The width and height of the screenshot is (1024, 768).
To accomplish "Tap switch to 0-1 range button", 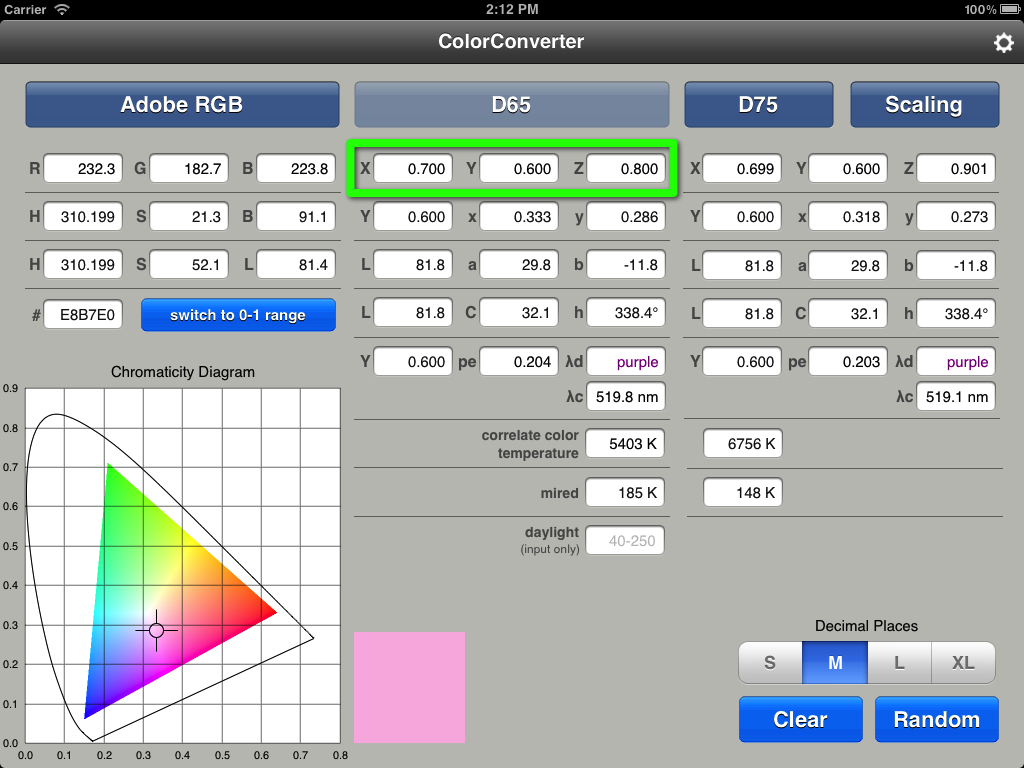I will coord(238,315).
